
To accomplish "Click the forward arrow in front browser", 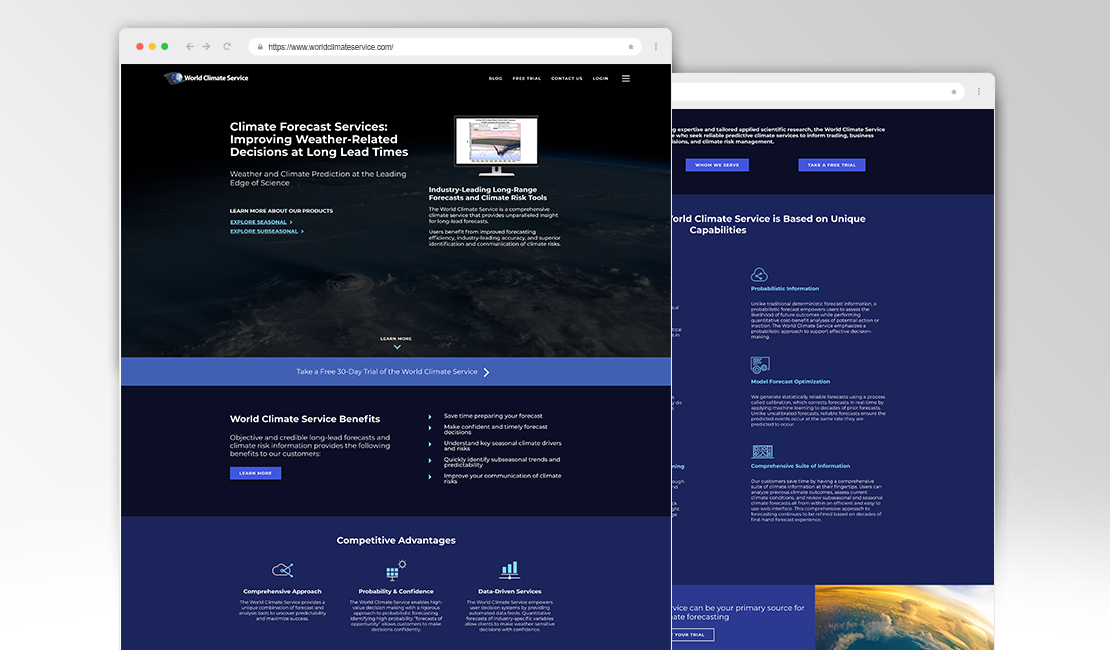I will 207,47.
